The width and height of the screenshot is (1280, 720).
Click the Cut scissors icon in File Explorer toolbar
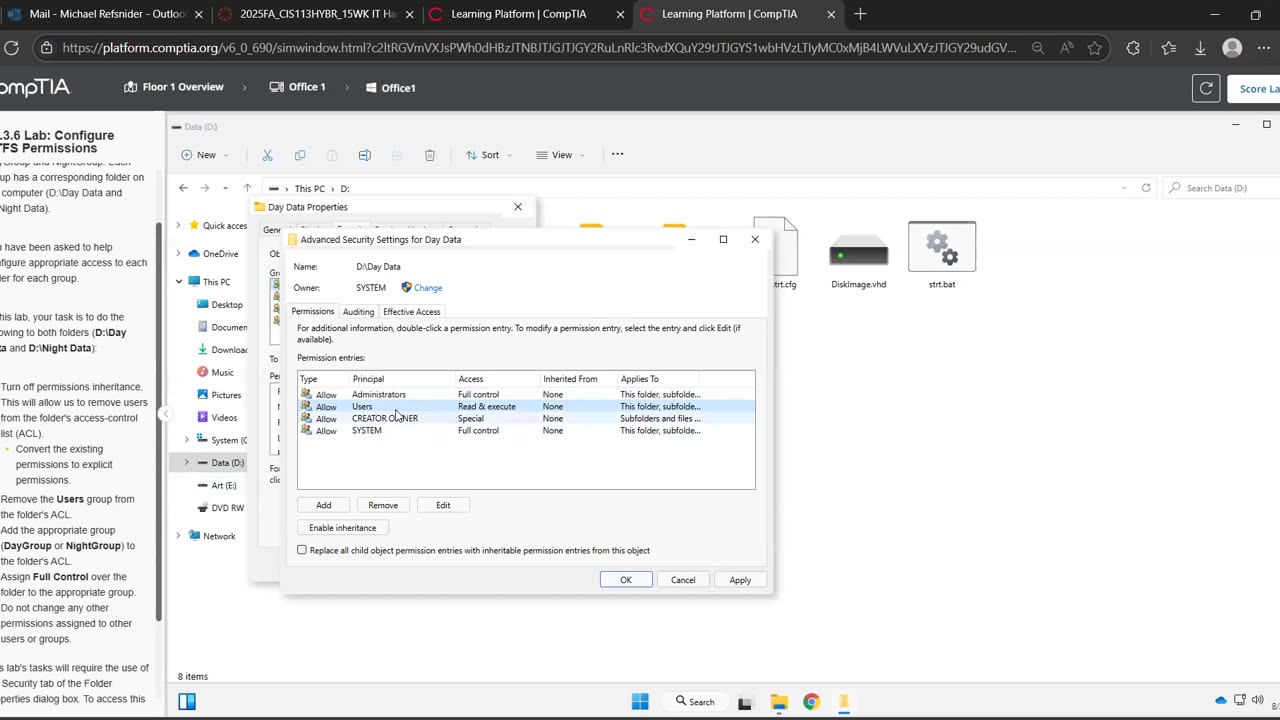pos(267,155)
